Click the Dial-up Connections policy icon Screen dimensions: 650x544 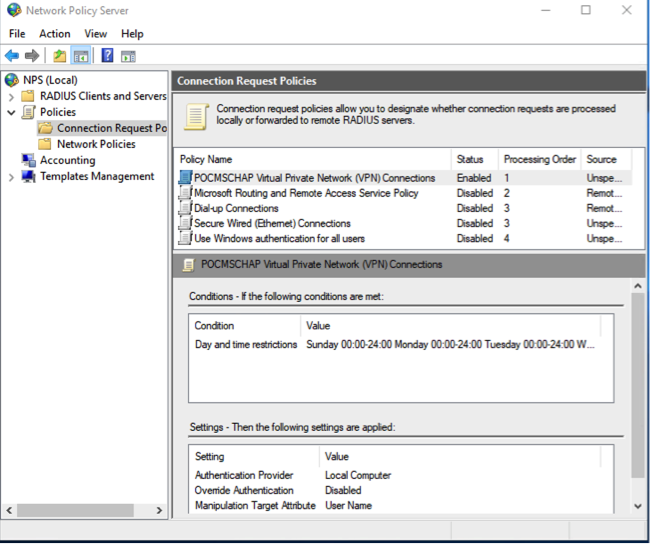point(185,208)
